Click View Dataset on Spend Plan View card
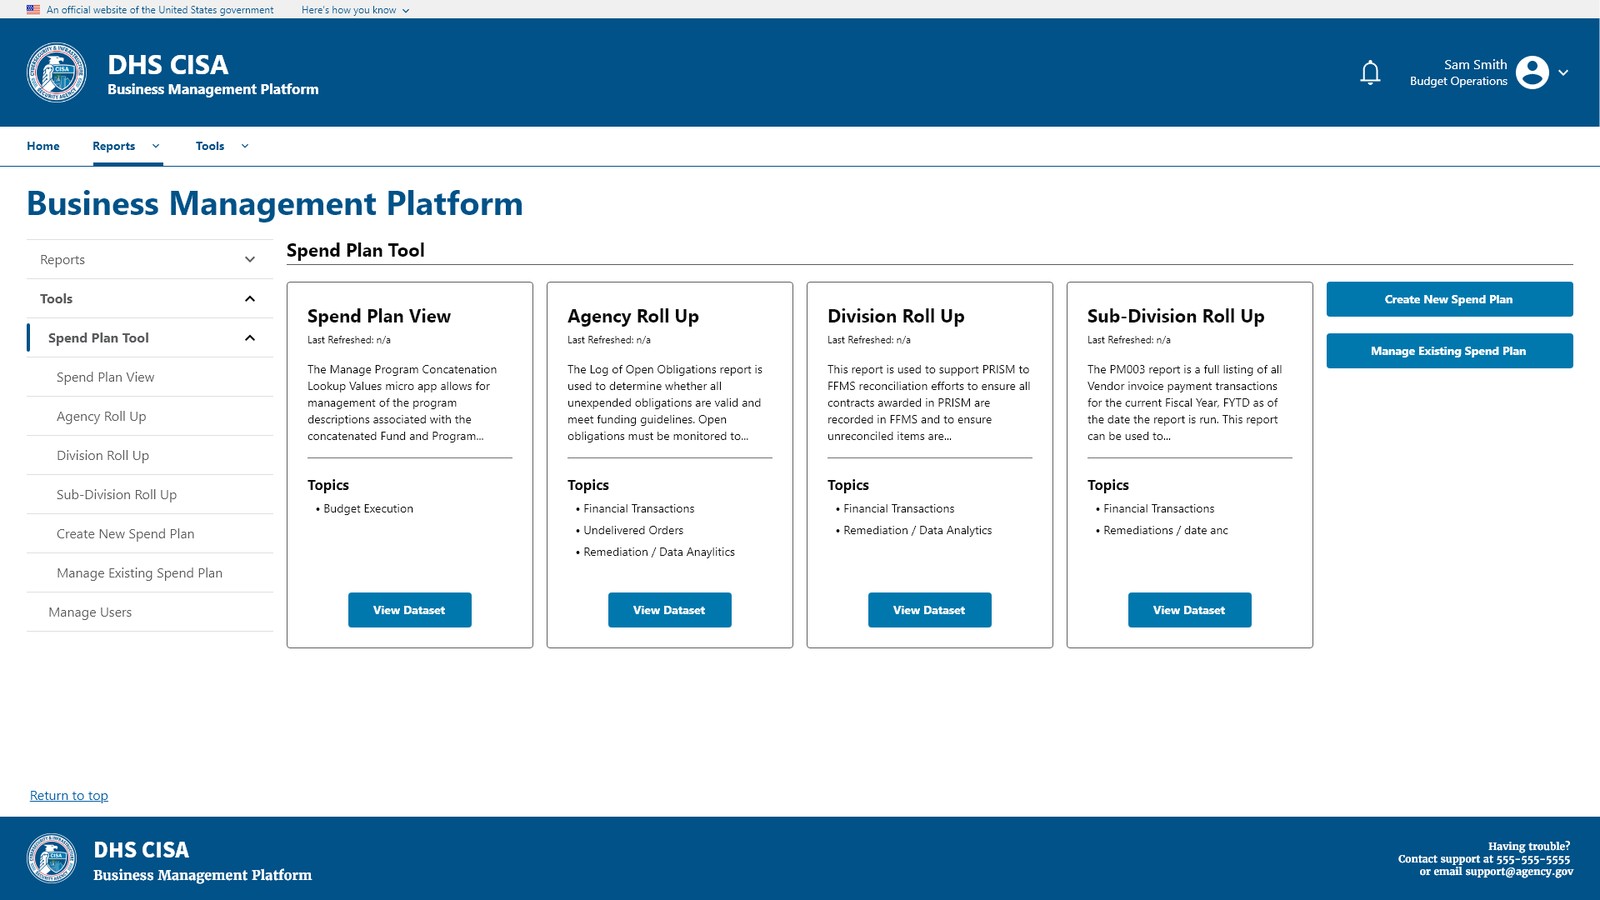Viewport: 1600px width, 900px height. (409, 610)
